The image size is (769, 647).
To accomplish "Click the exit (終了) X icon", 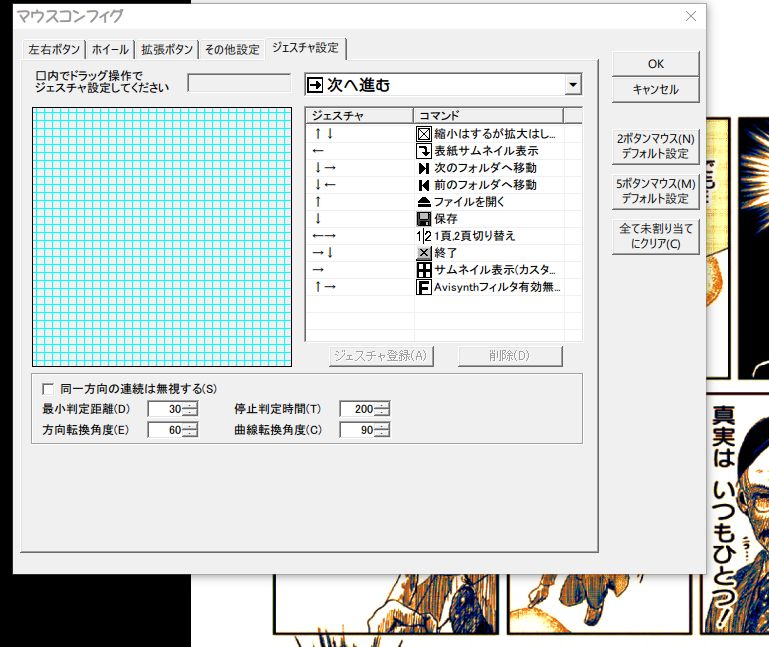I will (x=424, y=253).
